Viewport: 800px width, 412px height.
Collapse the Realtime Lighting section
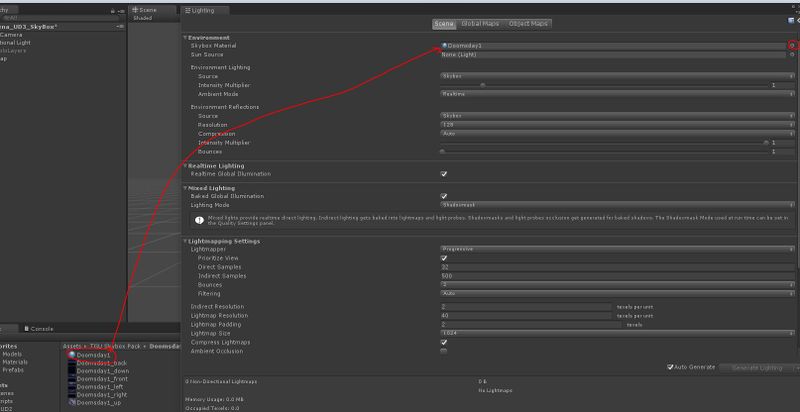click(185, 166)
